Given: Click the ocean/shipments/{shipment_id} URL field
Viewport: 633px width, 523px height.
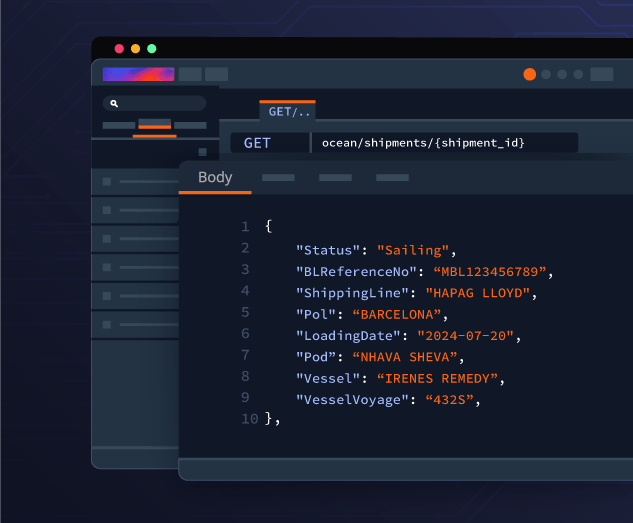Looking at the screenshot, I should point(444,143).
